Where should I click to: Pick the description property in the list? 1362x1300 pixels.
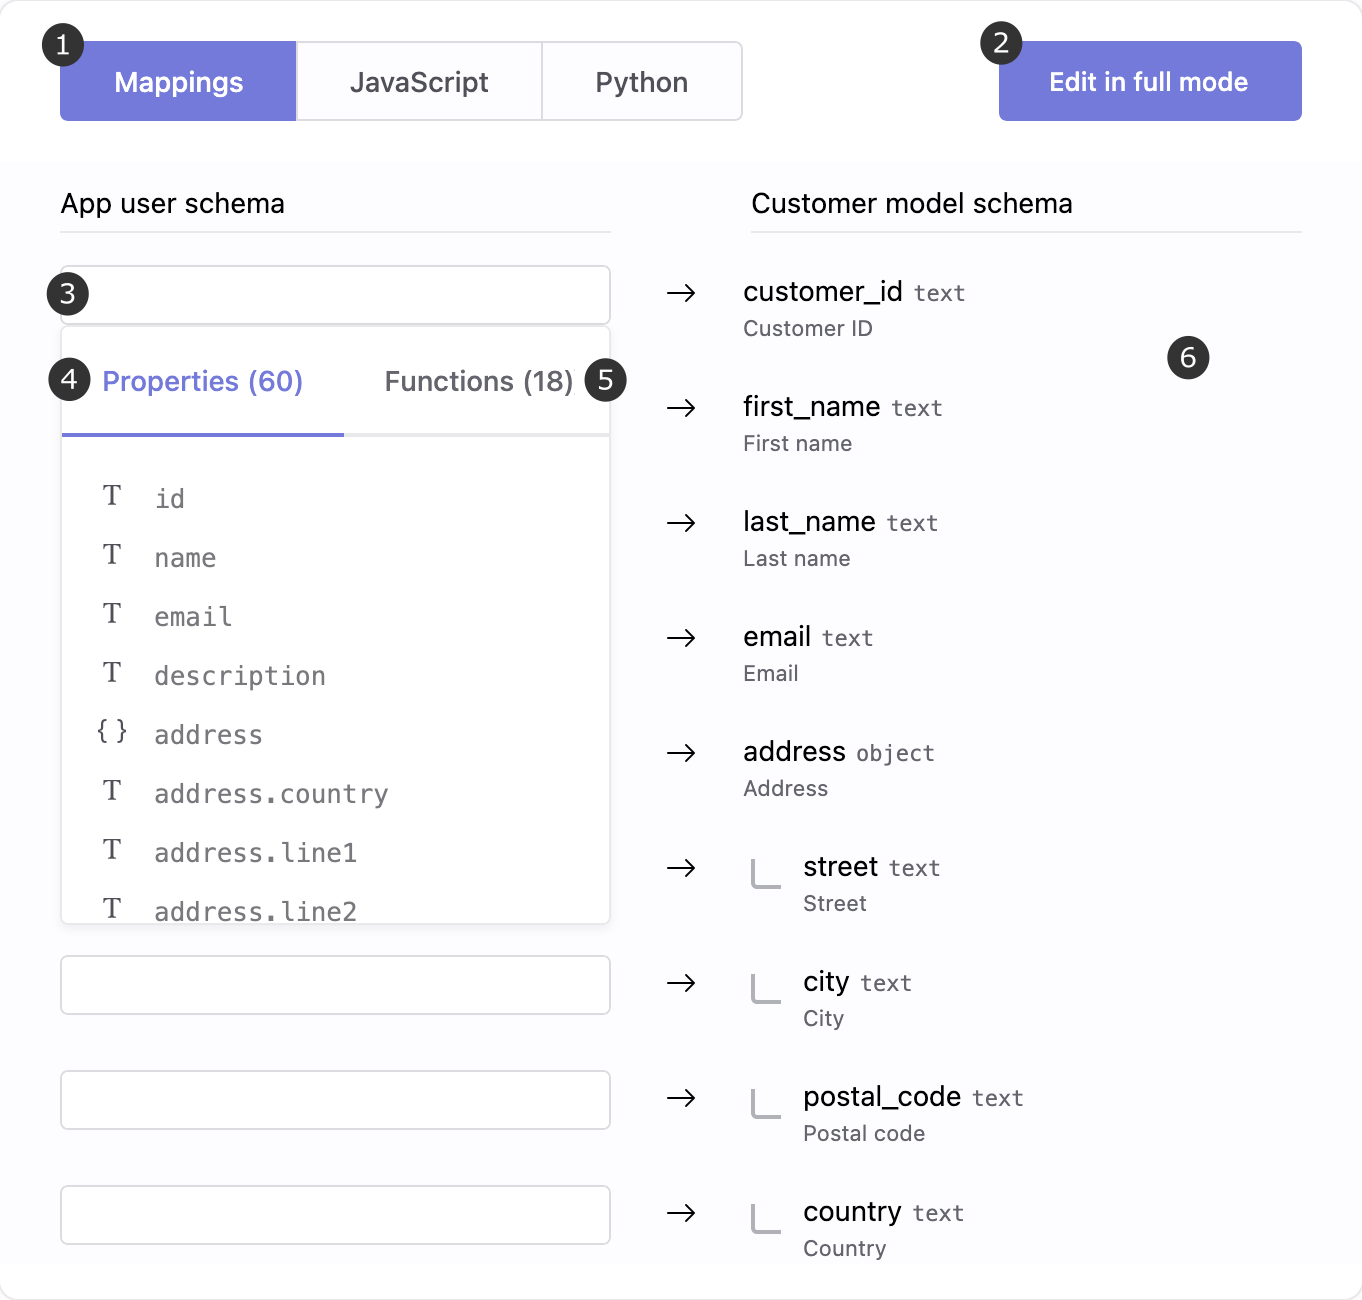(x=240, y=676)
